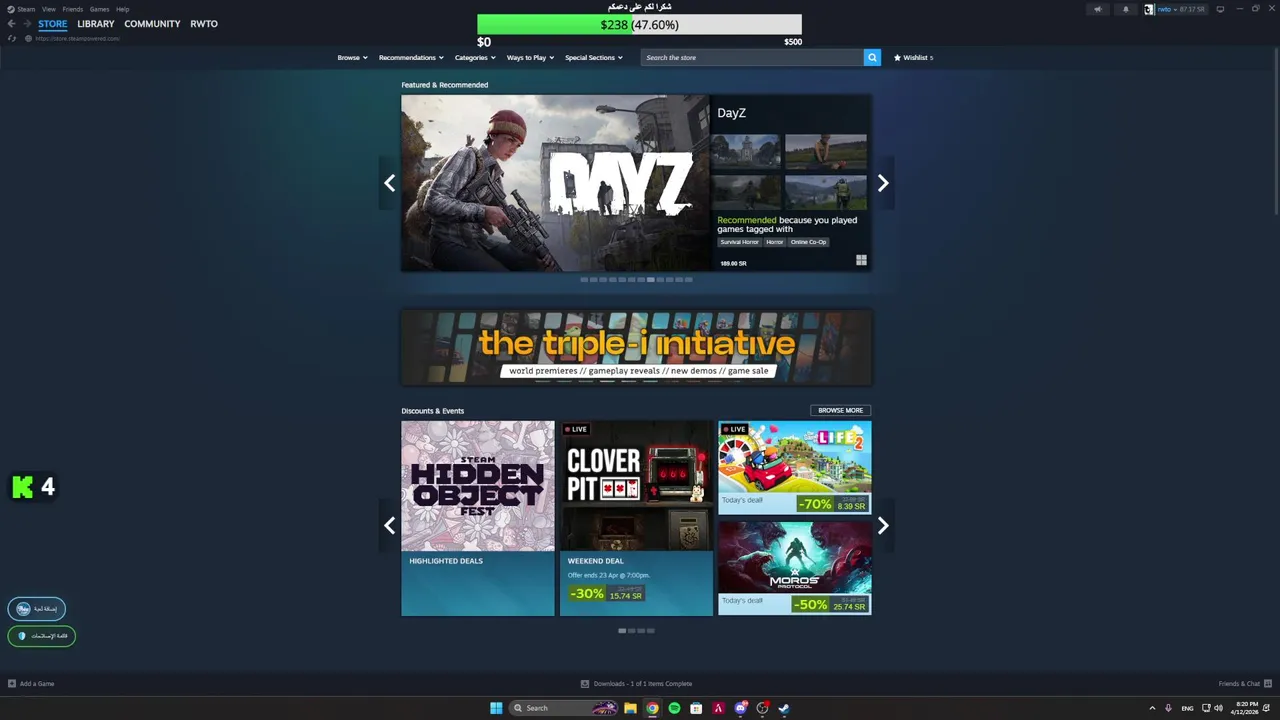Open Downloads status in bottom bar
1280x720 pixels.
coord(636,684)
